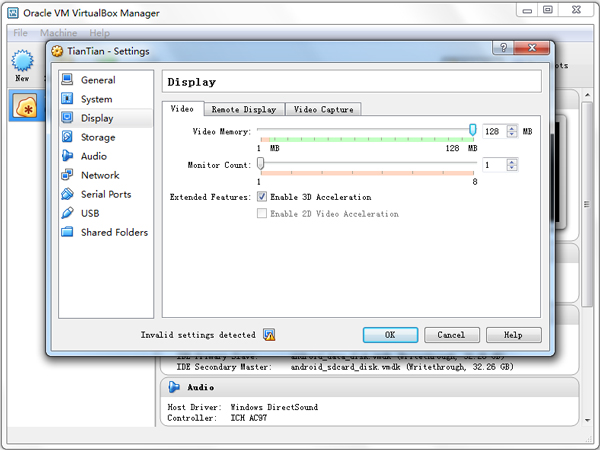The width and height of the screenshot is (600, 450).
Task: Switch to the Video tab
Action: pos(182,109)
